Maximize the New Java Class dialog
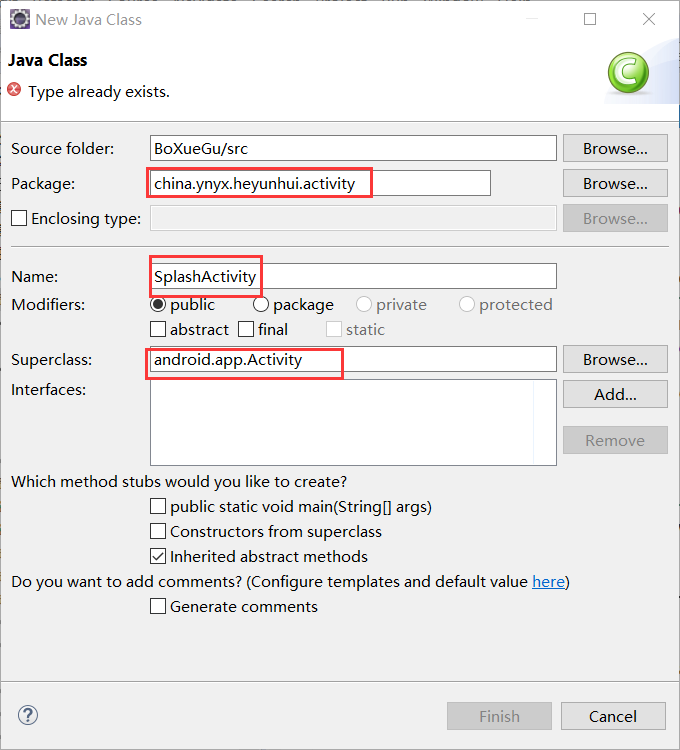 click(x=590, y=19)
